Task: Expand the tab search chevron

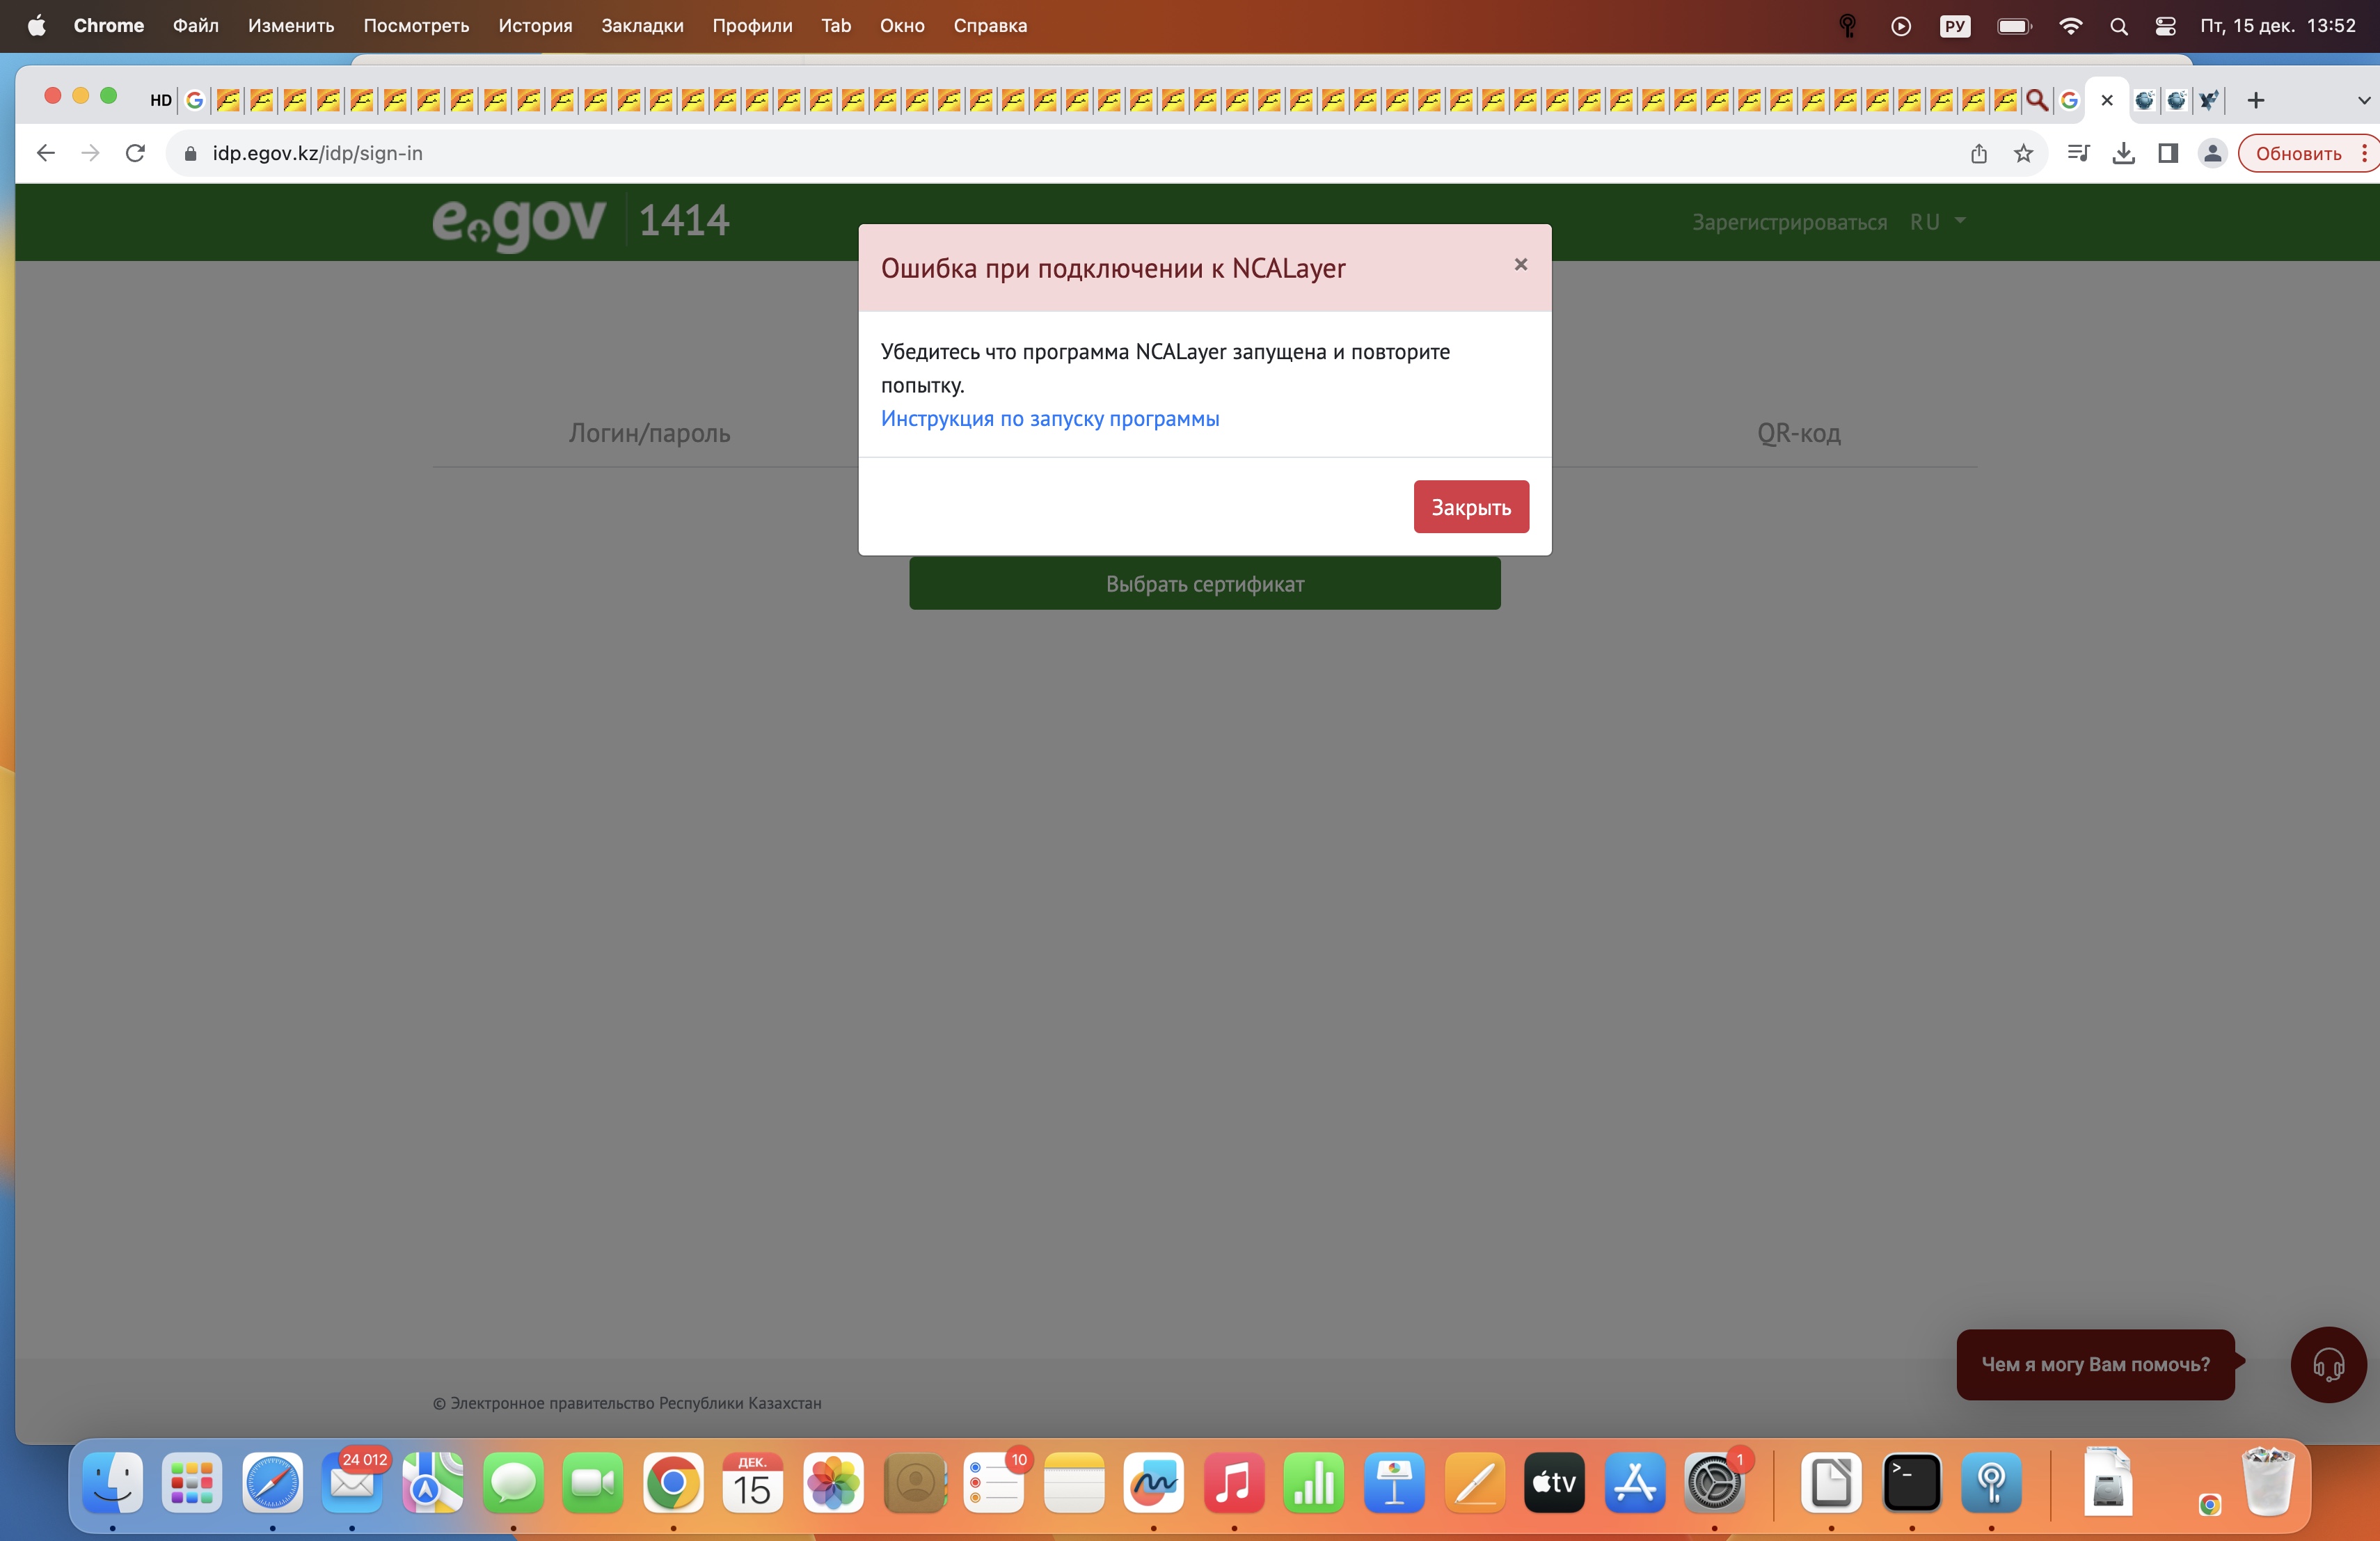Action: [x=2363, y=100]
